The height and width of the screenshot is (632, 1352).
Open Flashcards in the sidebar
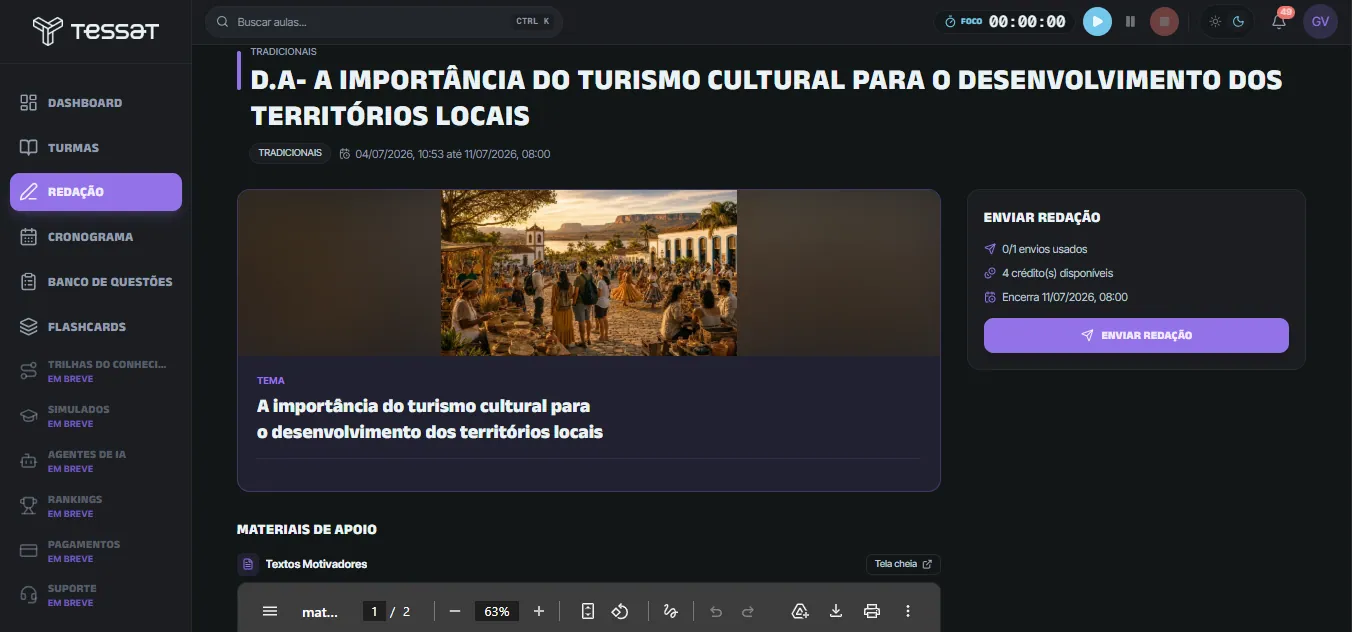(96, 327)
